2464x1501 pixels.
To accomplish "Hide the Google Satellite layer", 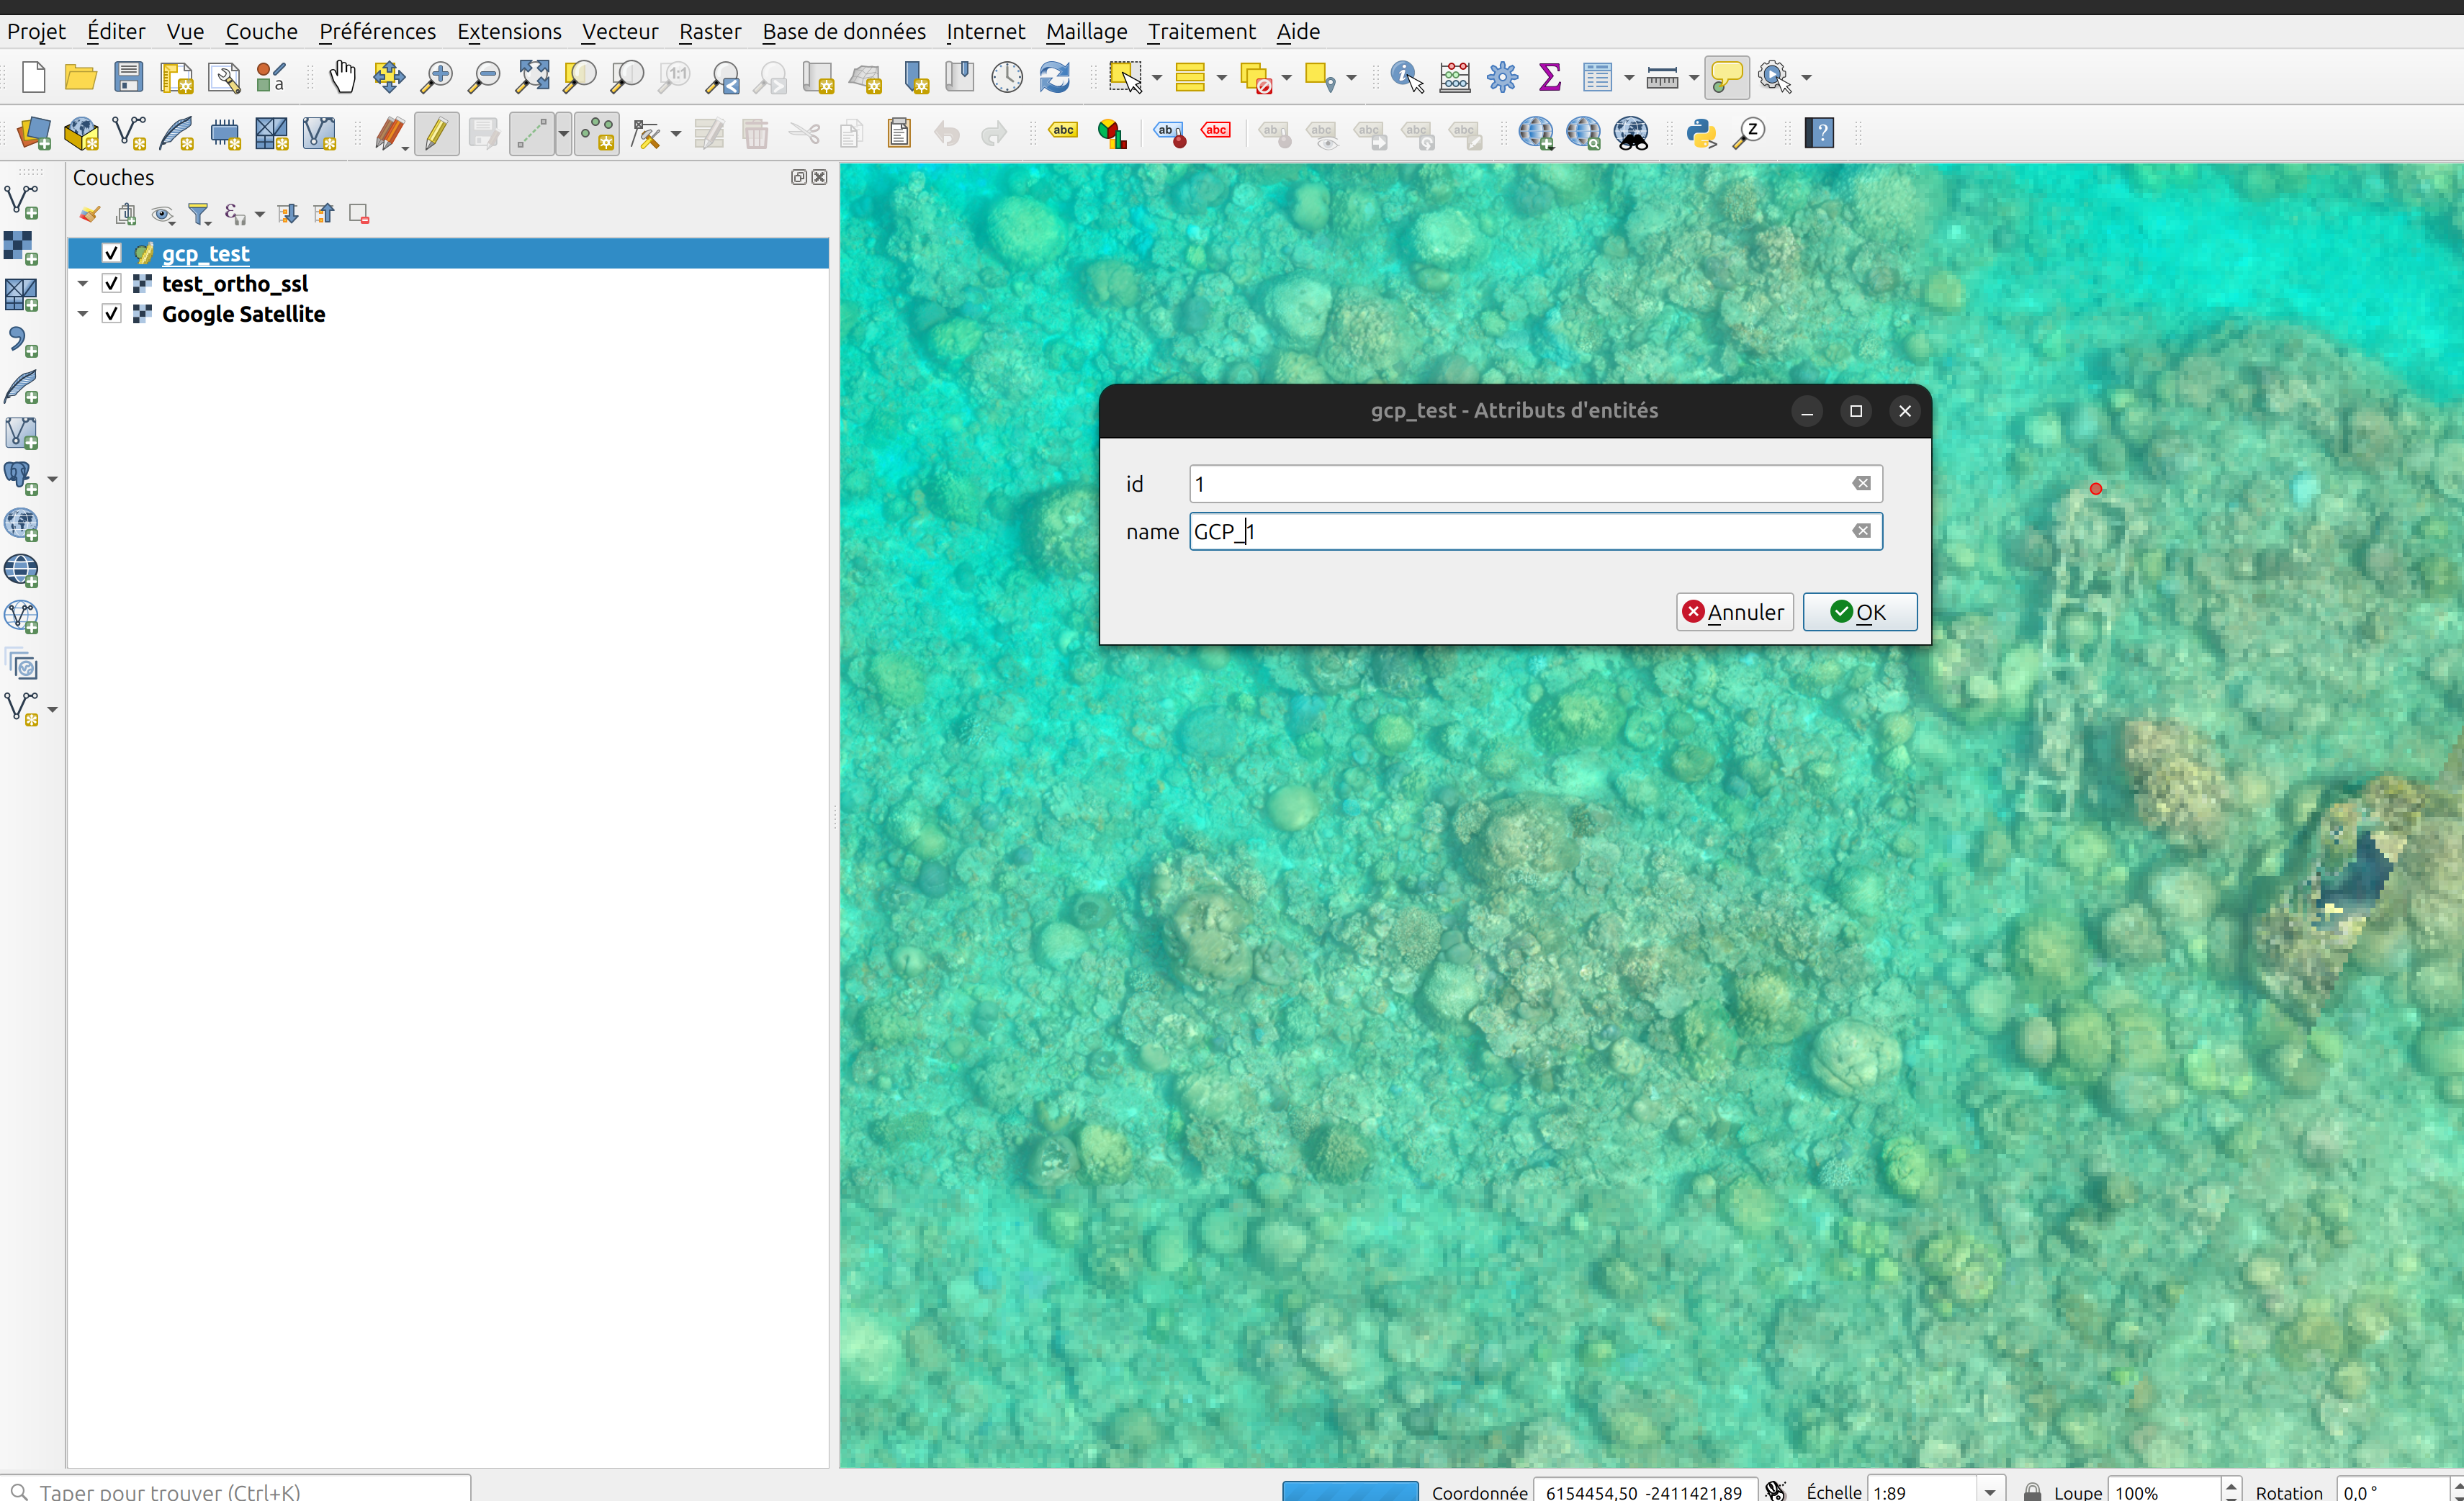I will click(112, 314).
